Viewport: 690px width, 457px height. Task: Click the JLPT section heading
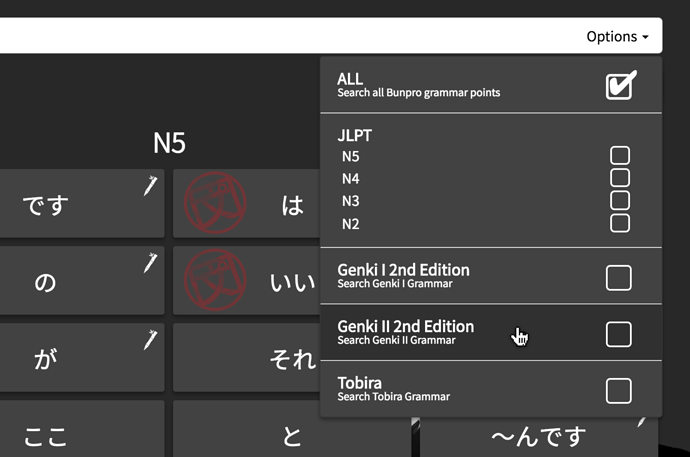point(355,135)
